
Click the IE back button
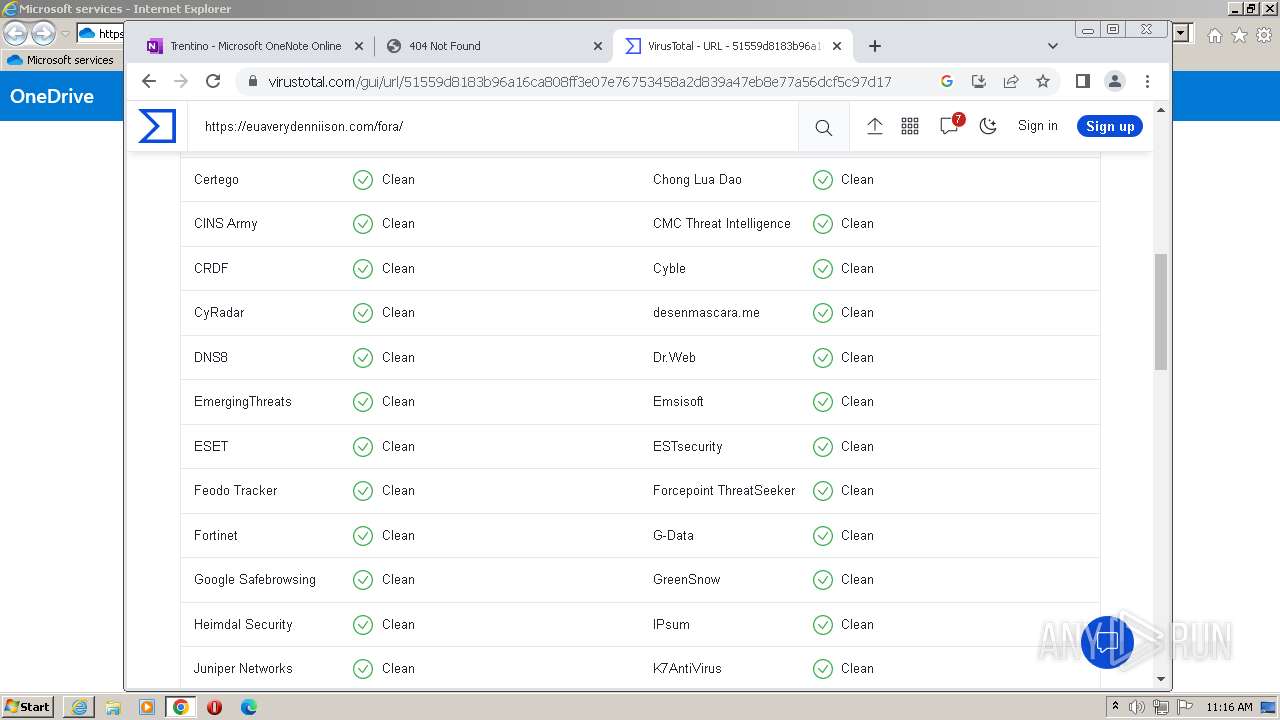tap(16, 34)
